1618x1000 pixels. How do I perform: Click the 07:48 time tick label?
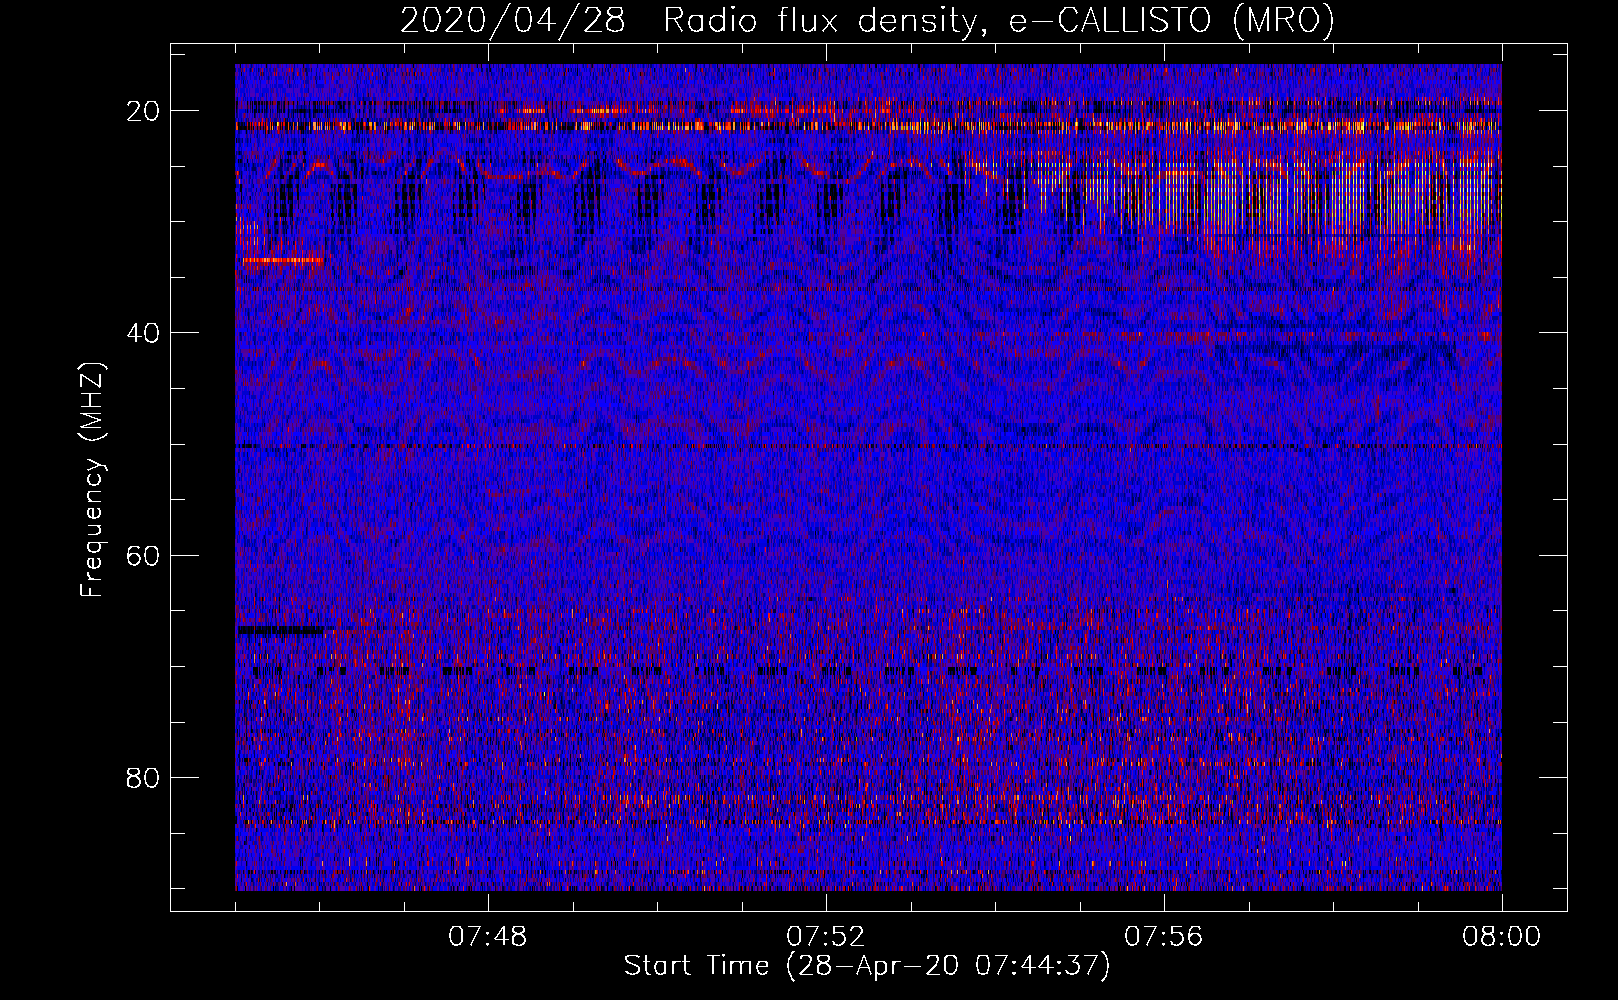[x=488, y=937]
